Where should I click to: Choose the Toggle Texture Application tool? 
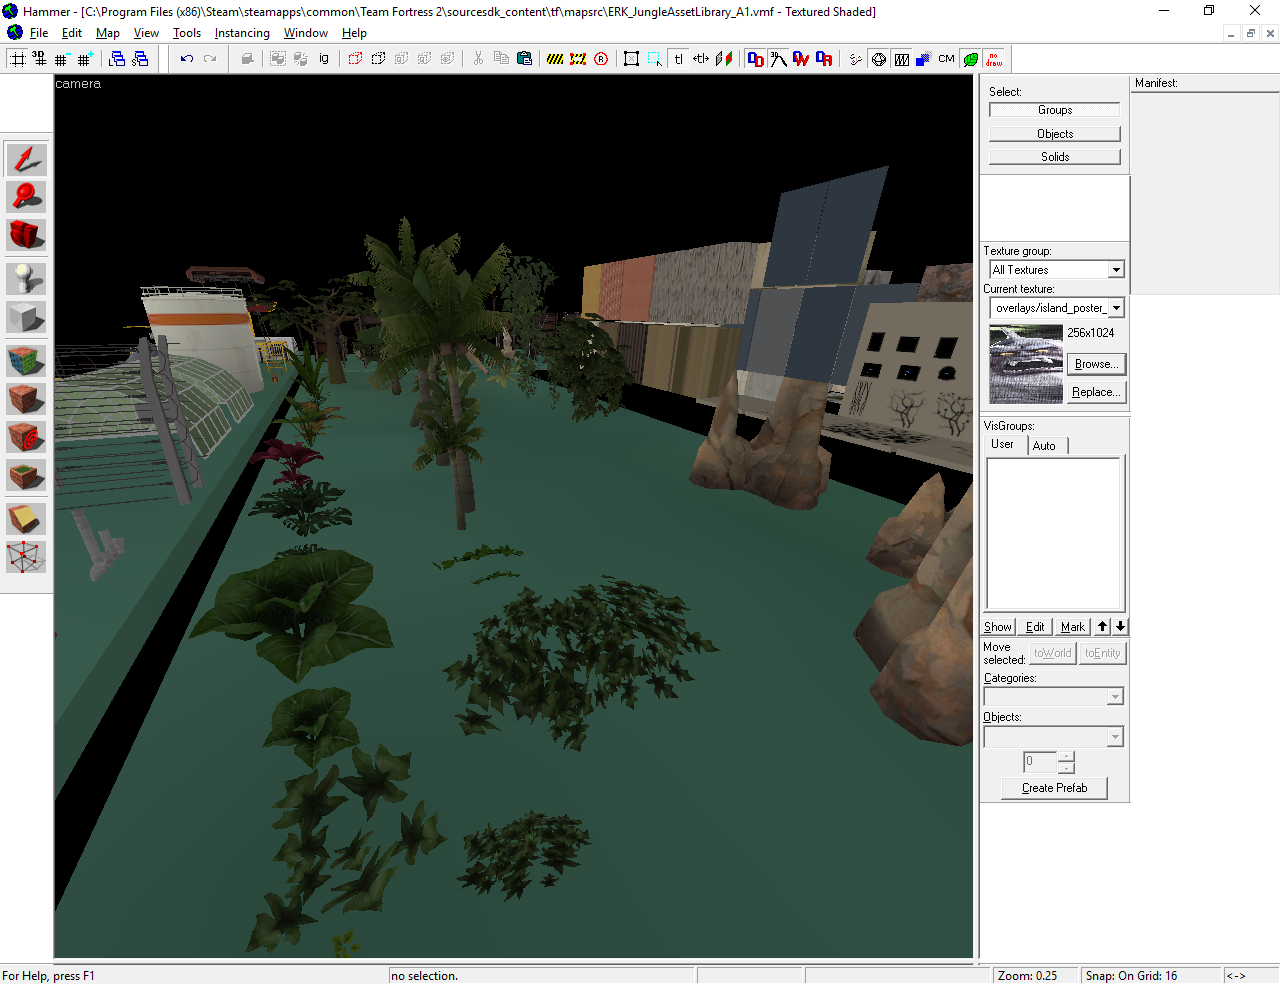[x=26, y=360]
